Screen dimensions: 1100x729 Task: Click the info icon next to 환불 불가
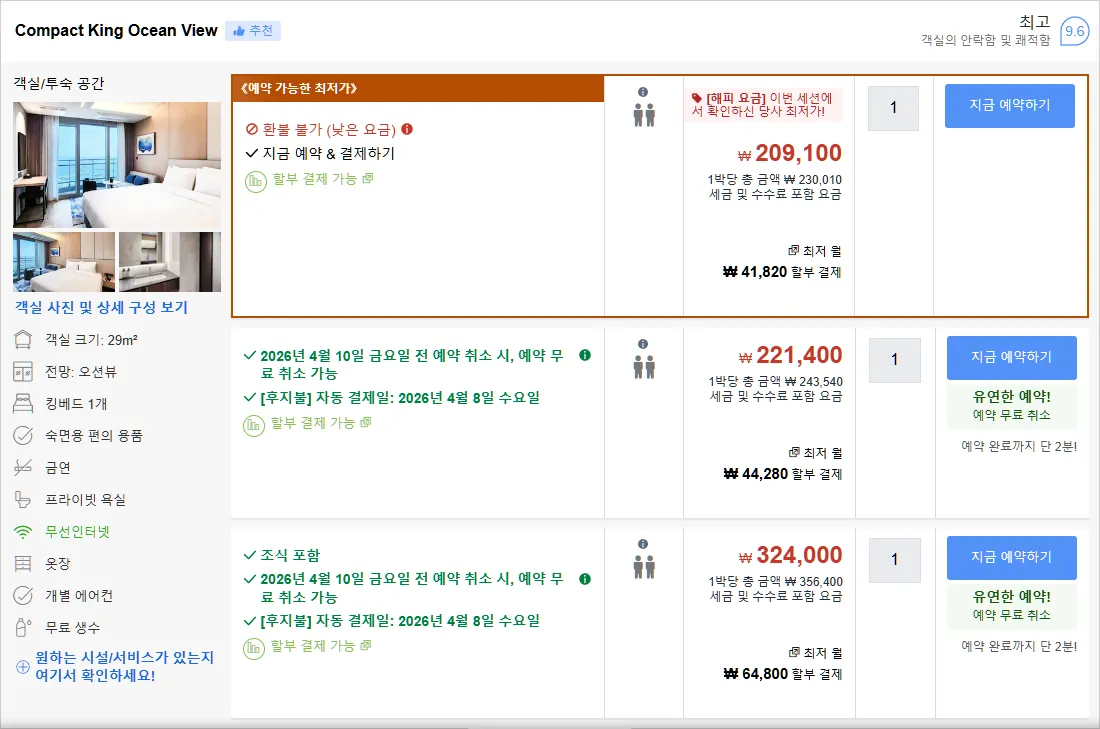407,129
